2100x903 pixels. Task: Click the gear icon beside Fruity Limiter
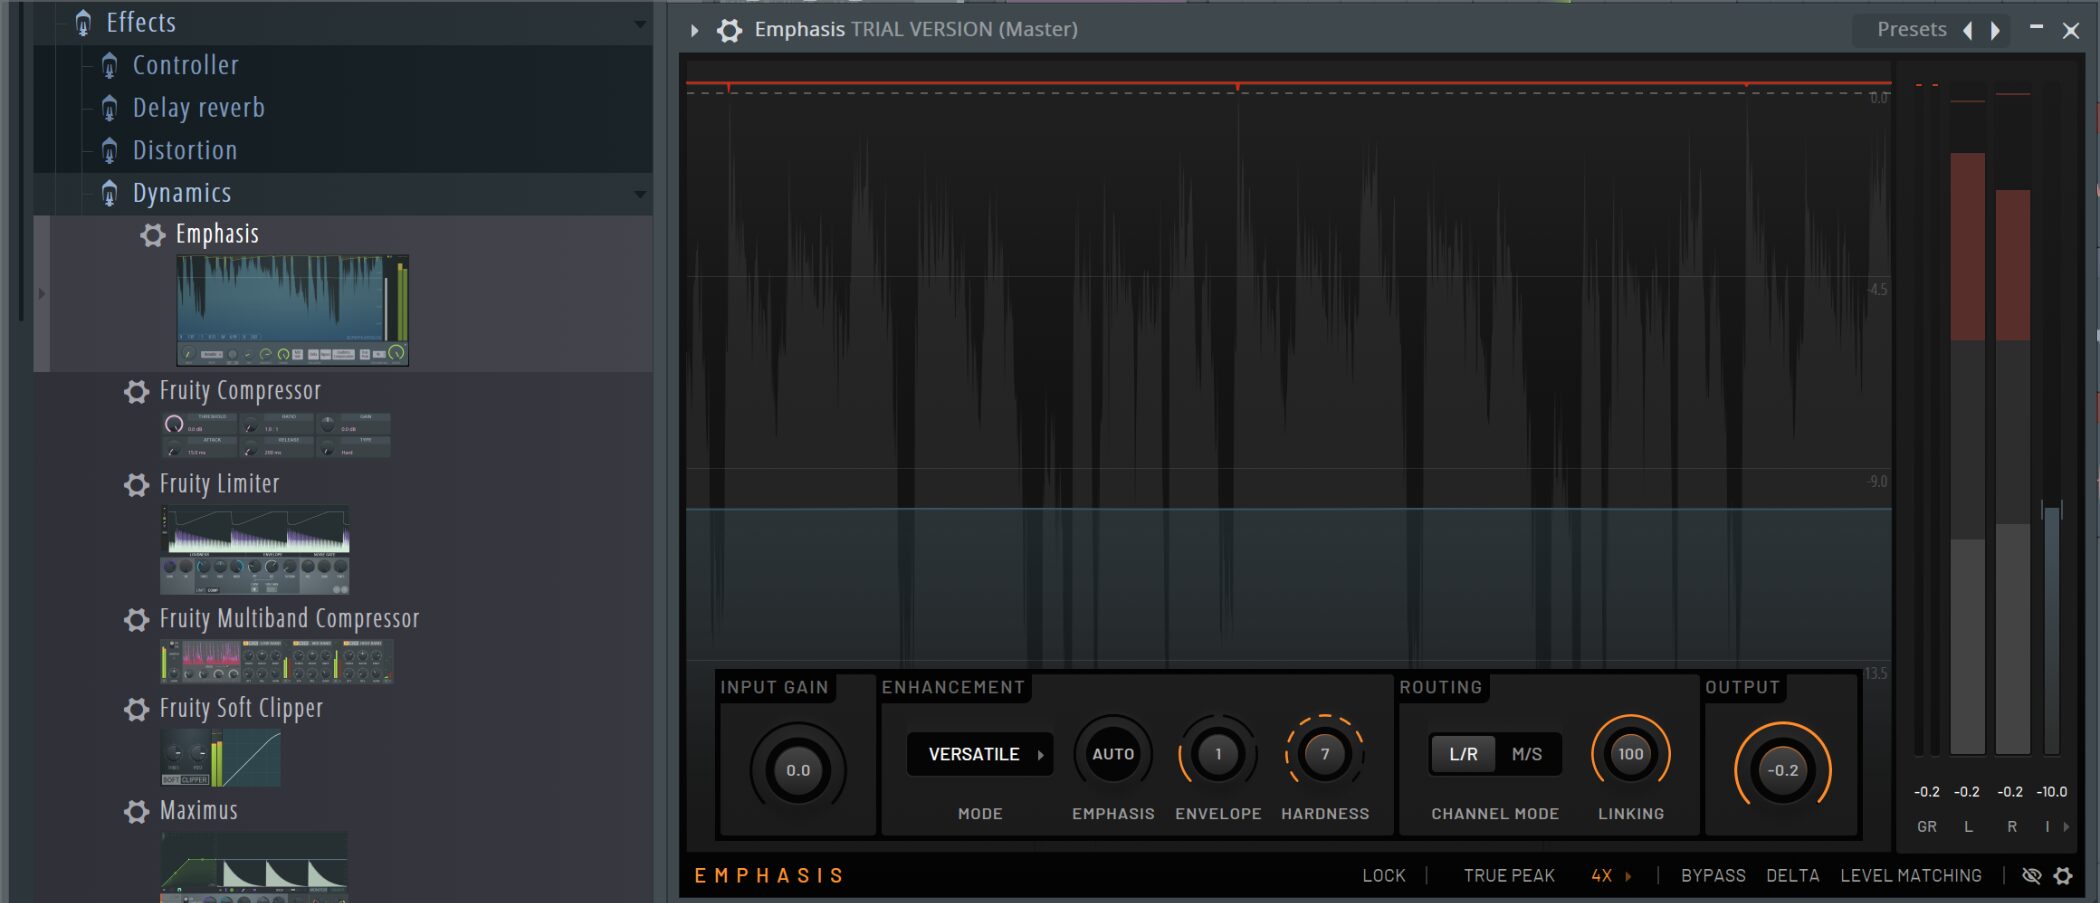tap(136, 485)
